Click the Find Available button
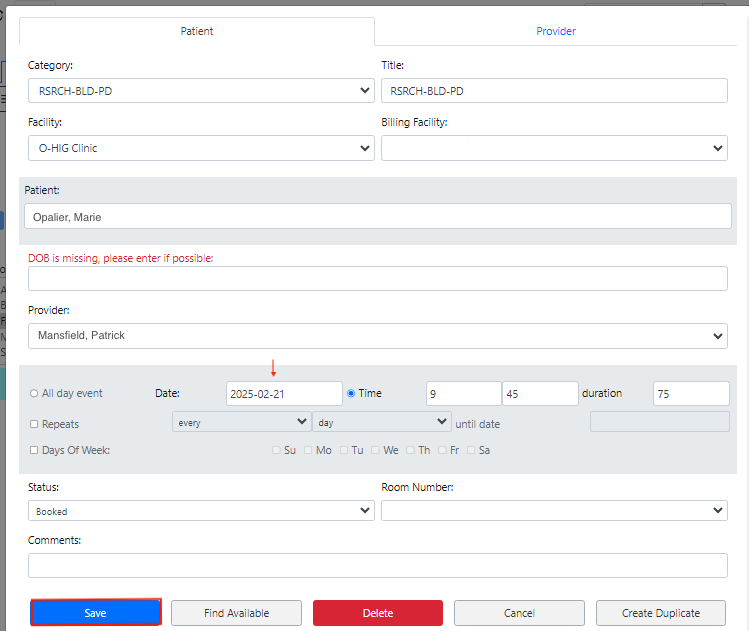749x631 pixels. tap(236, 613)
